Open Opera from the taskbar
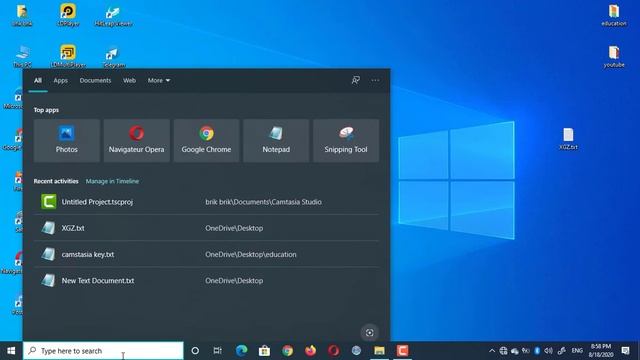The width and height of the screenshot is (640, 360). (x=333, y=351)
